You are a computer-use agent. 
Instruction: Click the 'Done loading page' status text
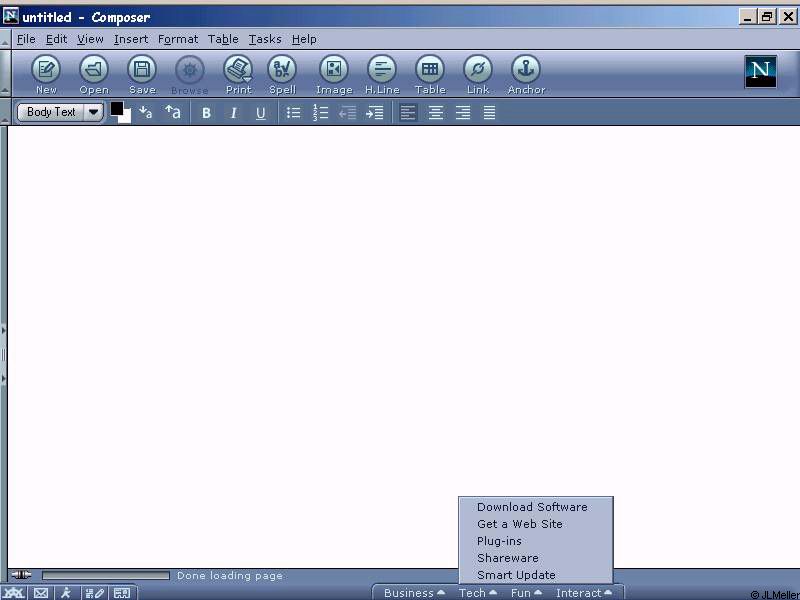pos(230,576)
